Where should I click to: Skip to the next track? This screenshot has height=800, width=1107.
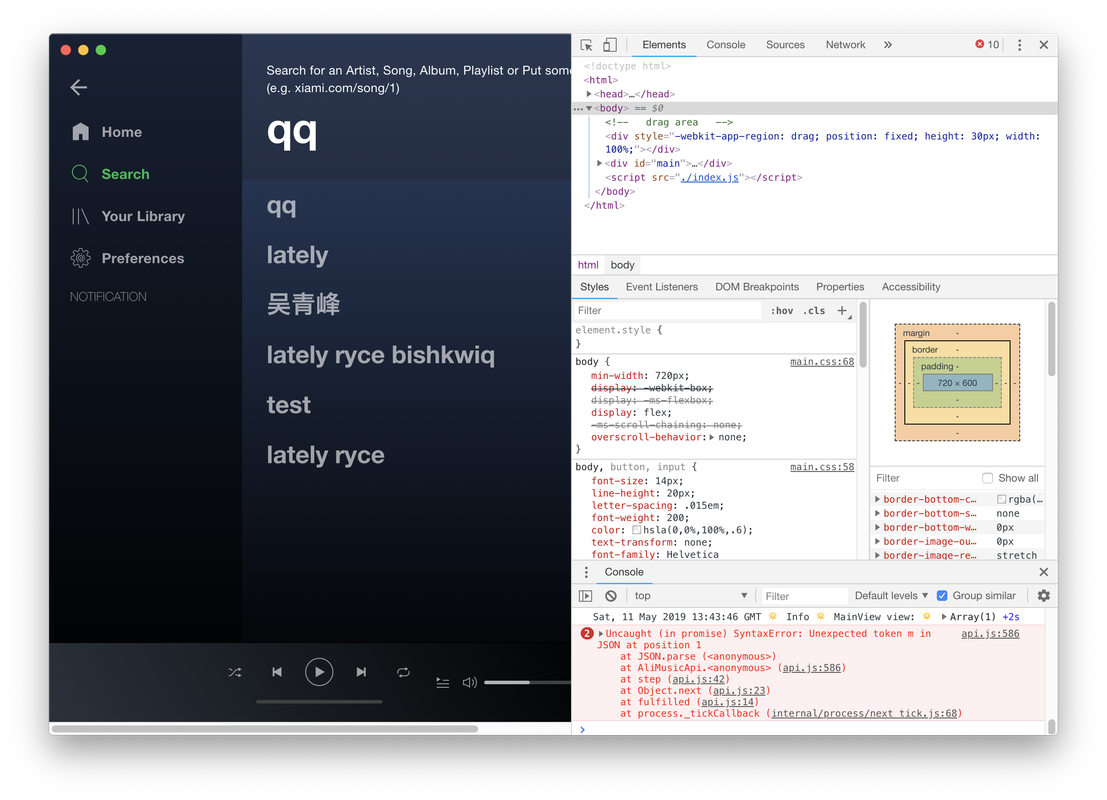pyautogui.click(x=361, y=672)
